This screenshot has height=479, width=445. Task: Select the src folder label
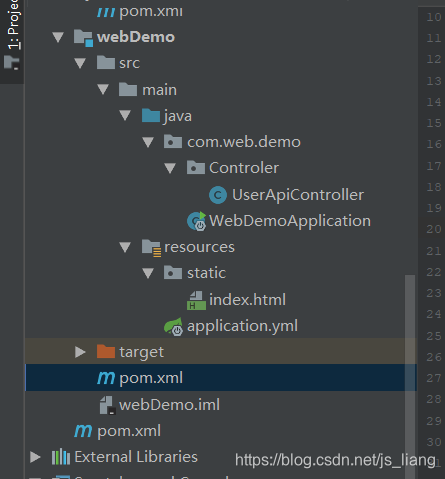(x=129, y=63)
